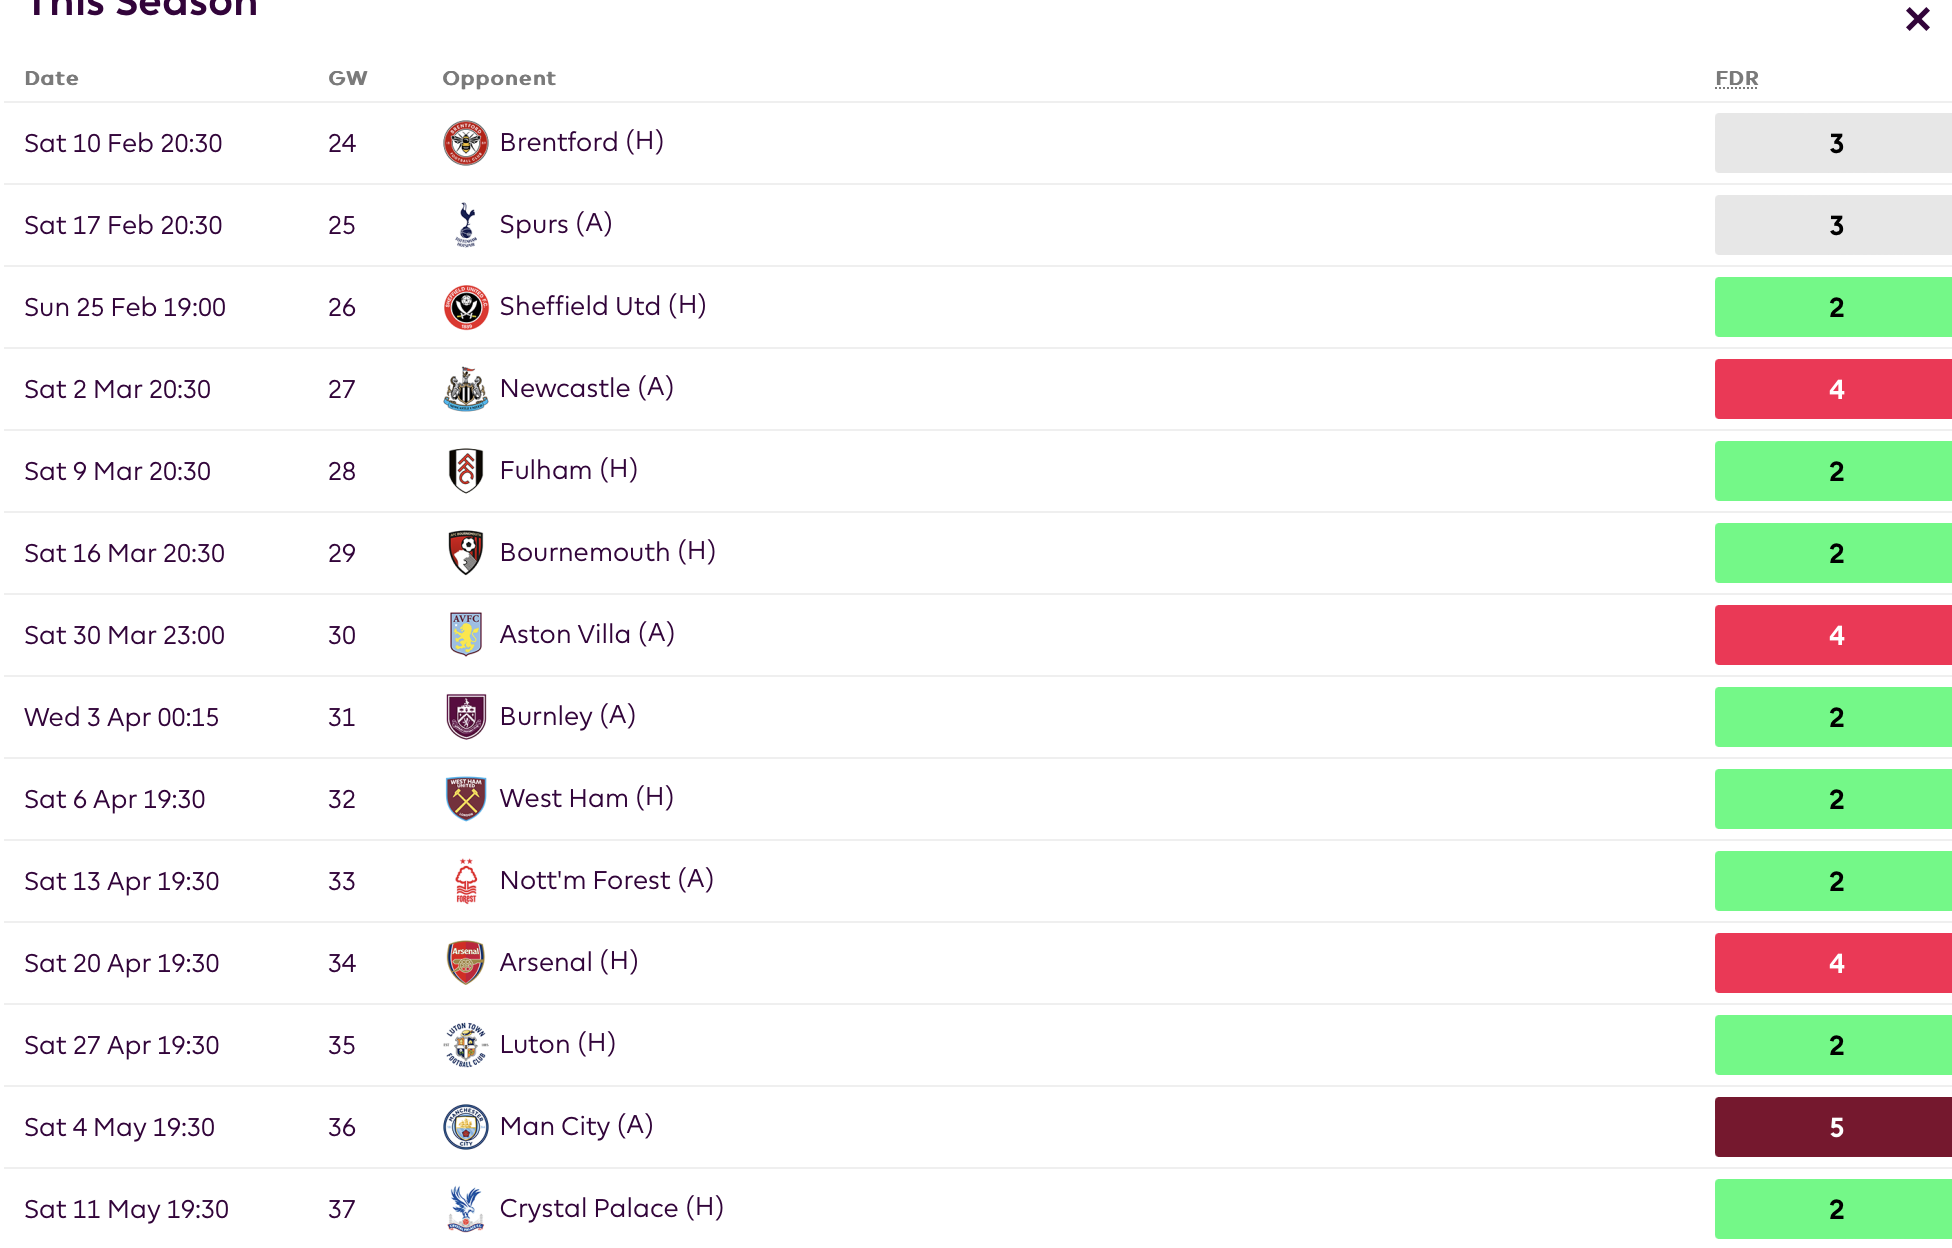
Task: Click the Spurs cockerel badge
Action: pyautogui.click(x=466, y=225)
